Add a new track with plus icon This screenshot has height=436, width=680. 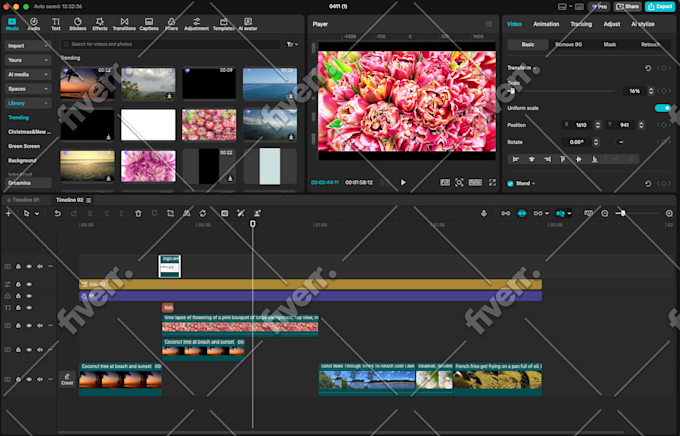pyautogui.click(x=8, y=213)
